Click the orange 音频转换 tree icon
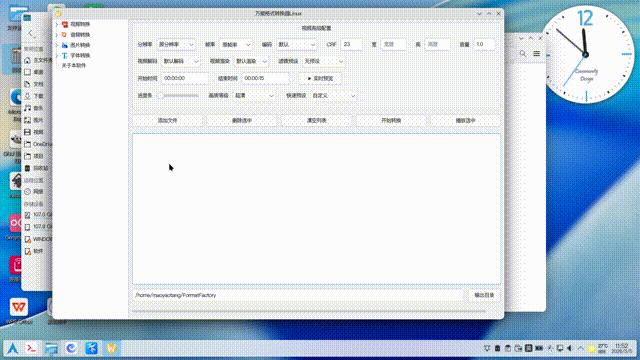The height and width of the screenshot is (360, 640). pos(64,35)
